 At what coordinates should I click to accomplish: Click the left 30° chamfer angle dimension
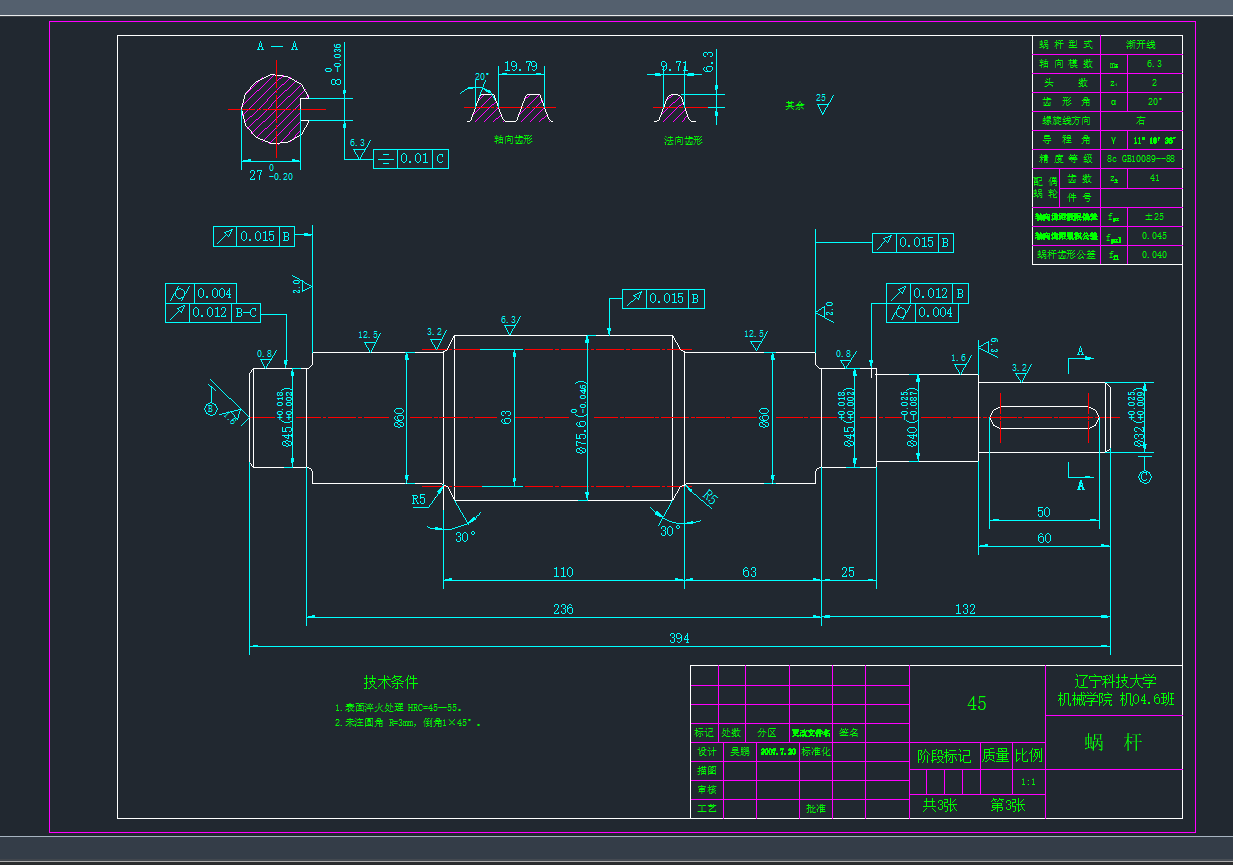point(464,535)
